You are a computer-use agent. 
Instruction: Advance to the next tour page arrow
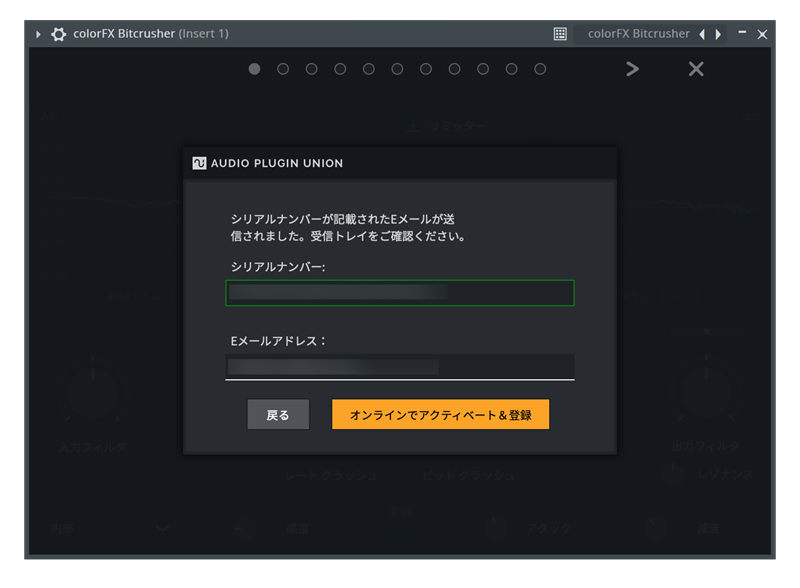[633, 69]
